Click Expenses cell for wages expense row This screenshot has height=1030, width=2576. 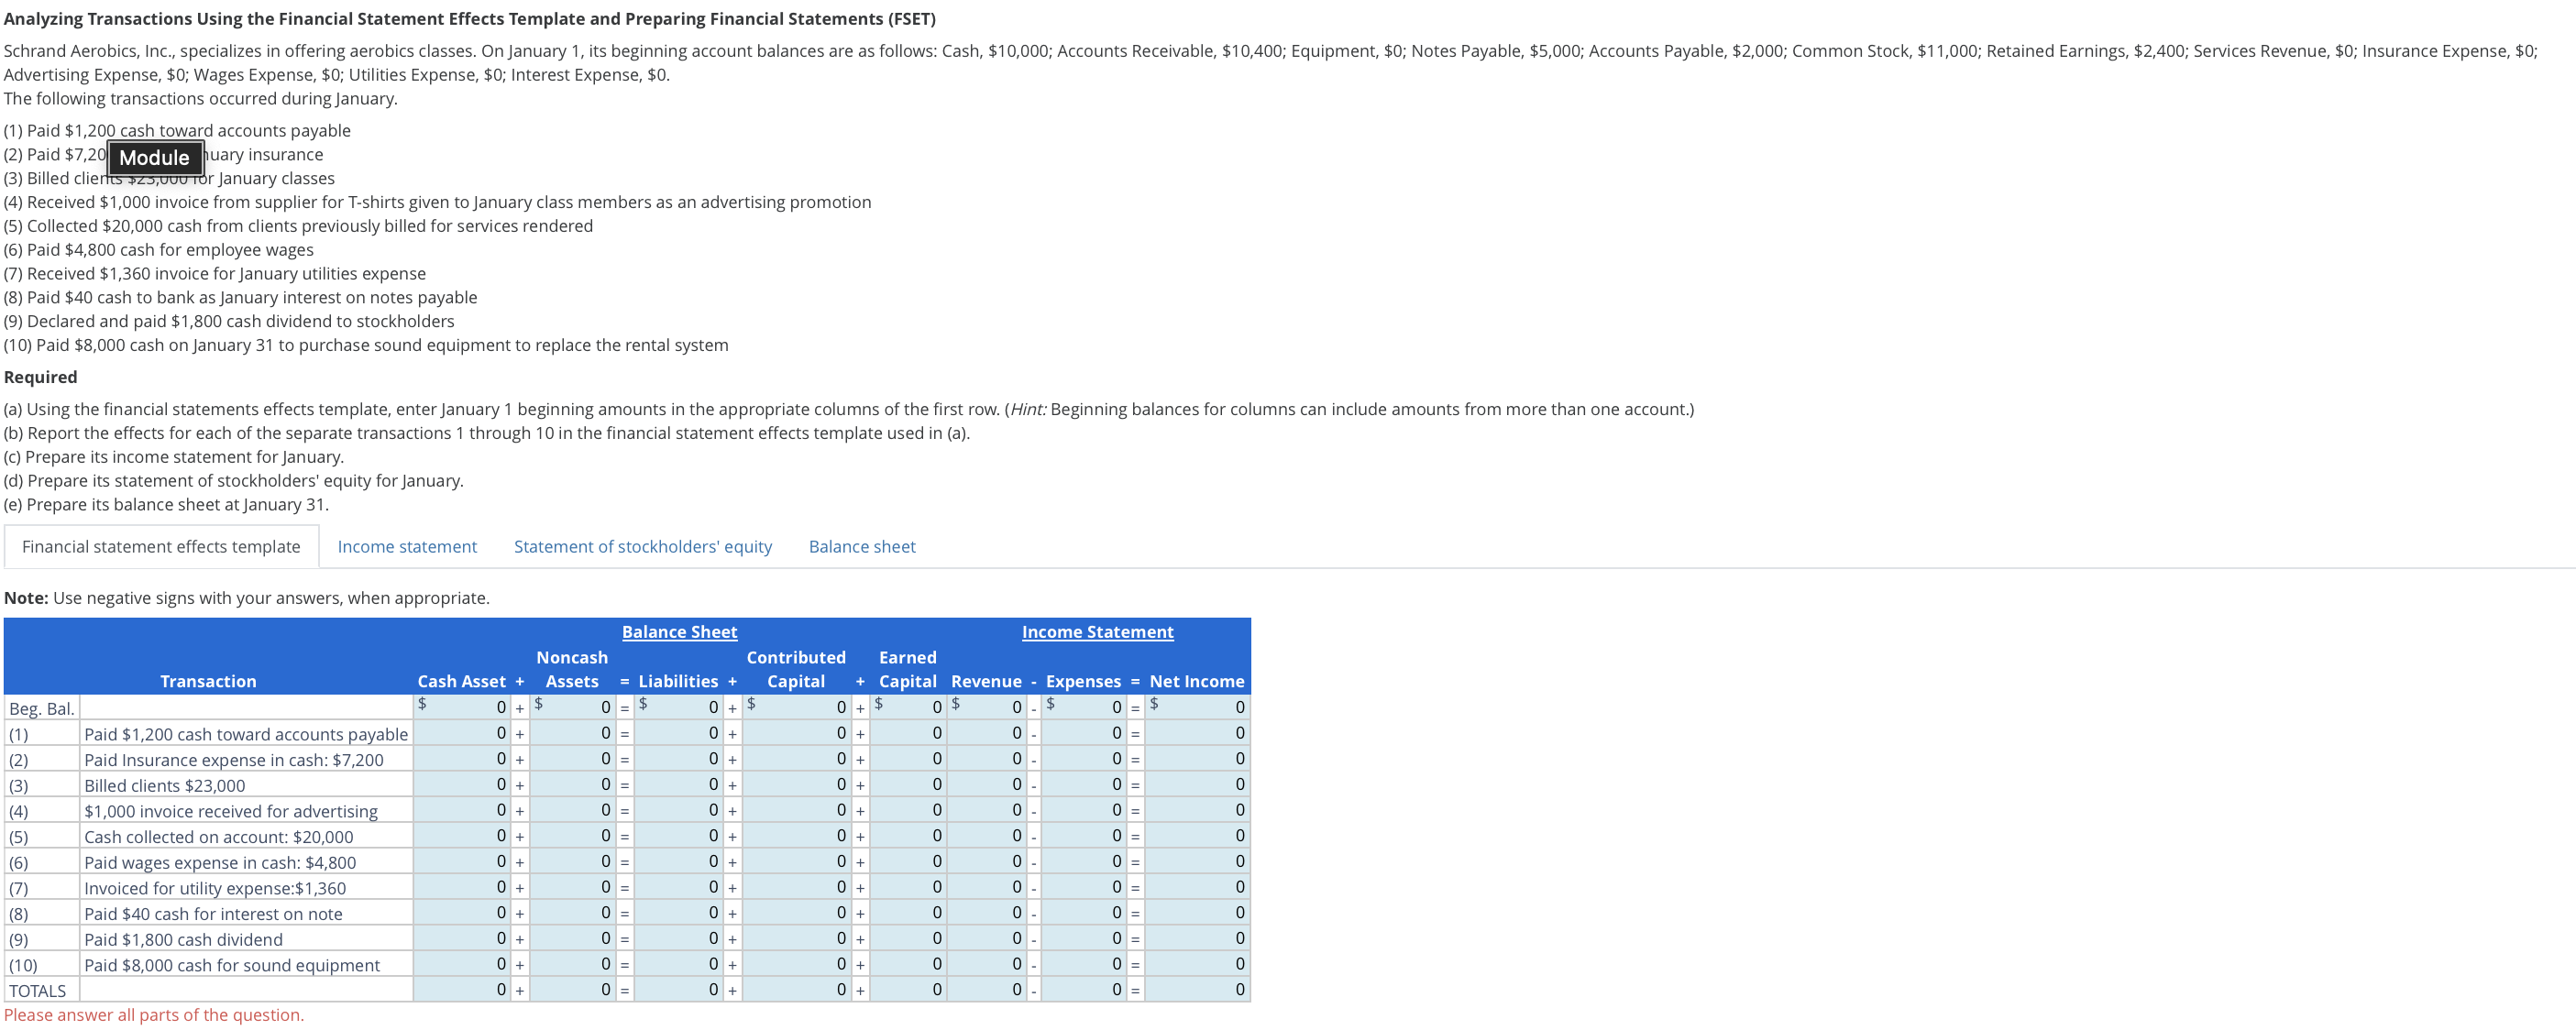coord(1085,861)
